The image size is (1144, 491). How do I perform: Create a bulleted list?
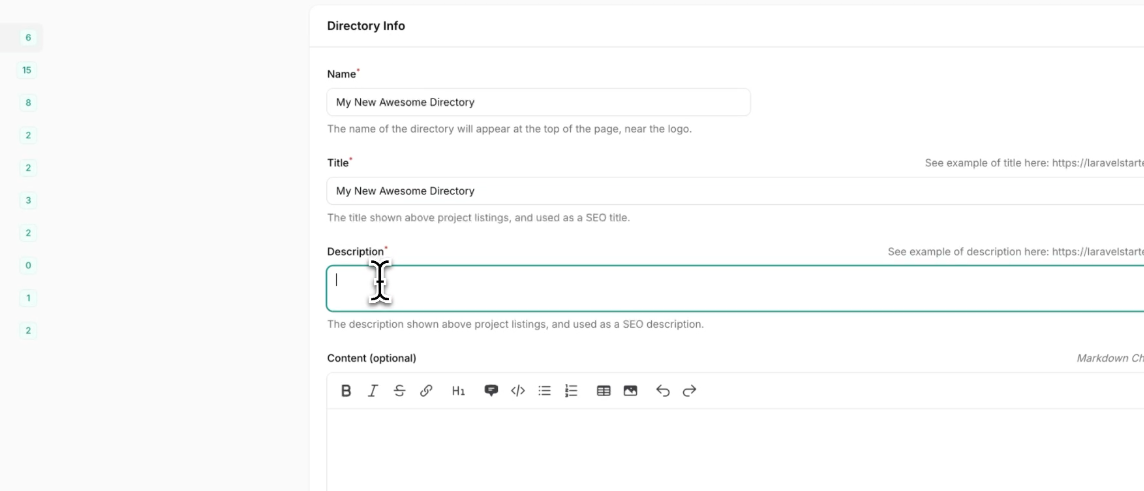(x=545, y=391)
